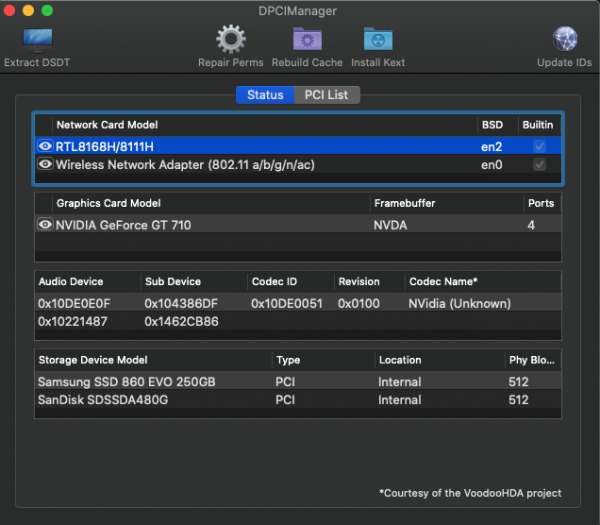Image resolution: width=600 pixels, height=525 pixels.
Task: Click the Install Kext icon
Action: click(378, 40)
